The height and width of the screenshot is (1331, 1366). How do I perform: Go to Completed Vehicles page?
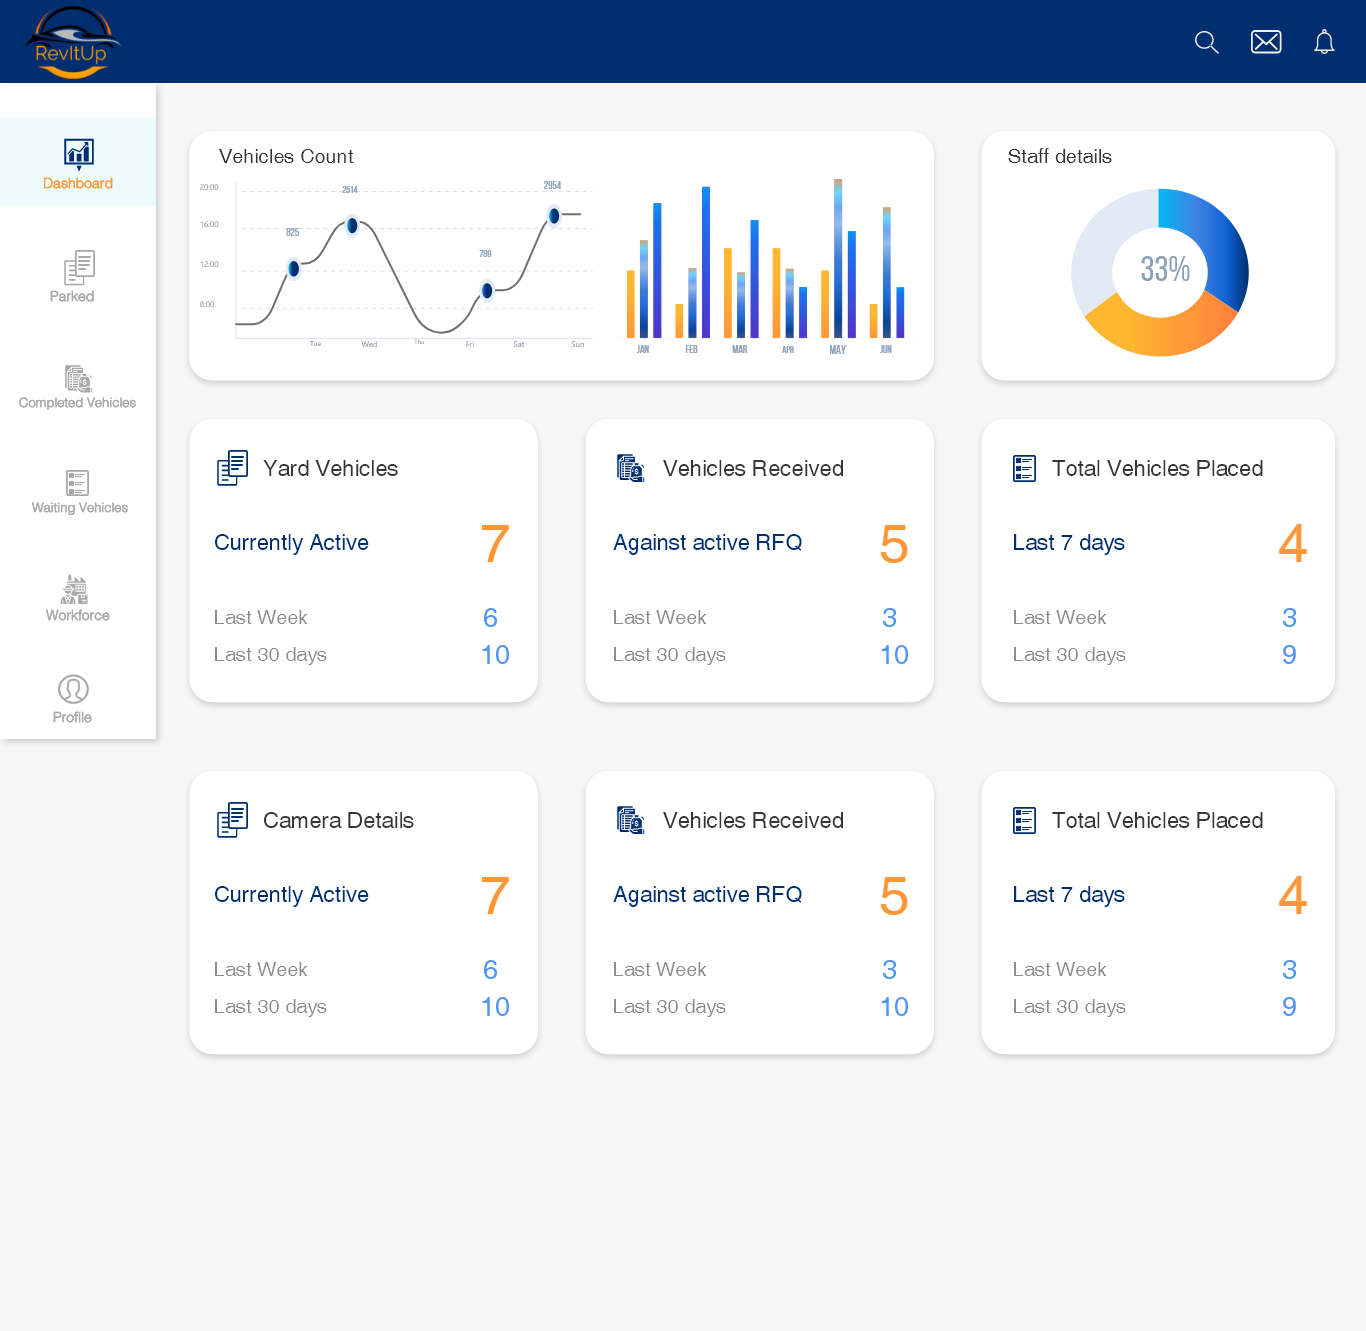(x=78, y=388)
